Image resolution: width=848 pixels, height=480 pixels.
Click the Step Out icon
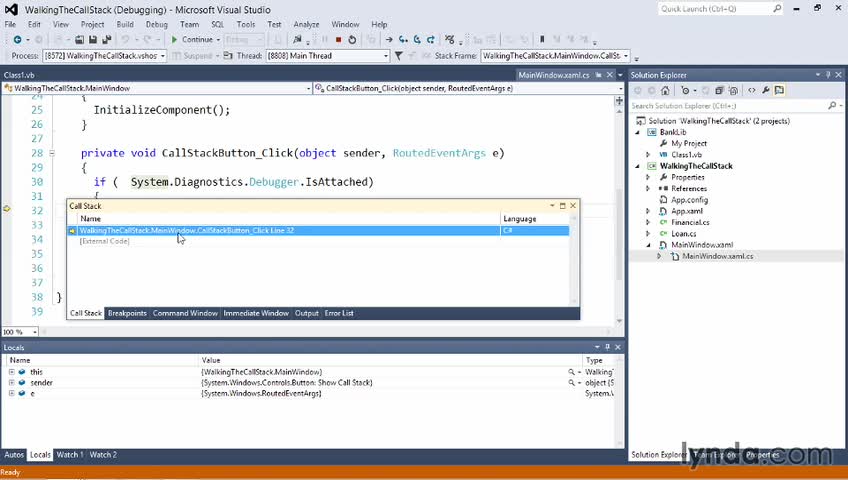430,39
